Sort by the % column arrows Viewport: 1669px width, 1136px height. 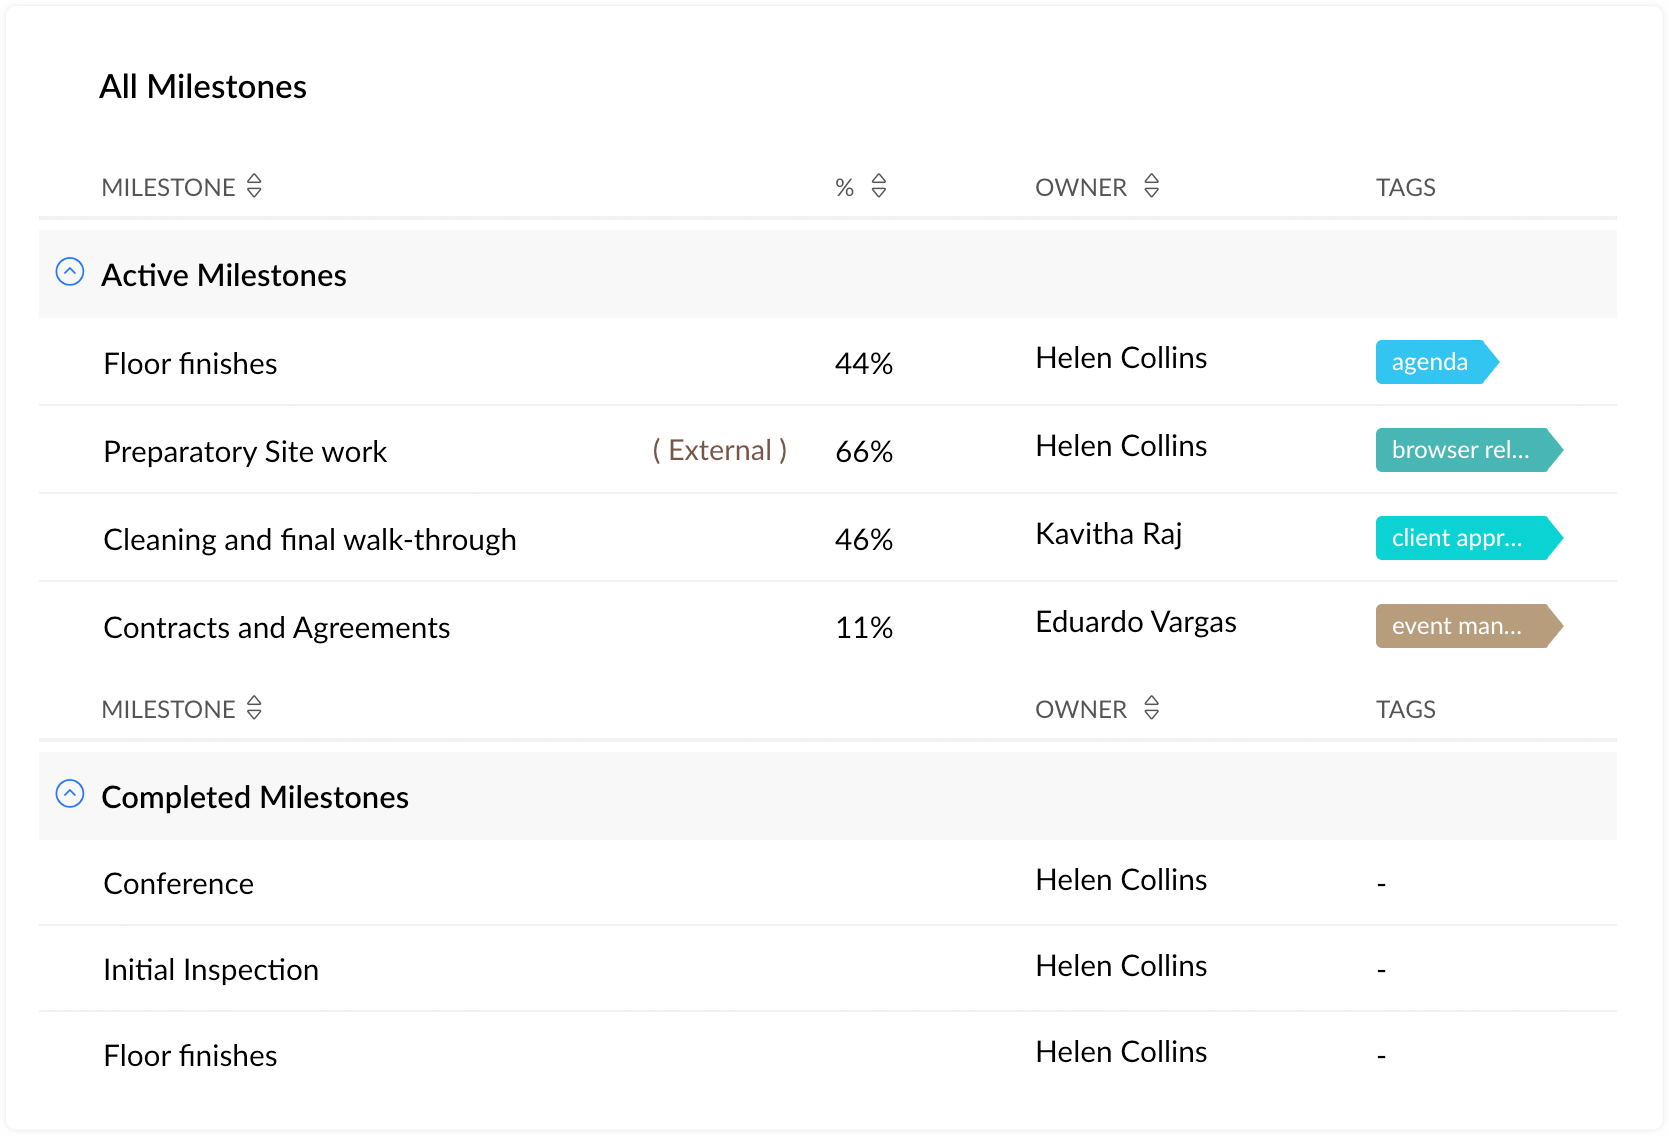(x=879, y=186)
